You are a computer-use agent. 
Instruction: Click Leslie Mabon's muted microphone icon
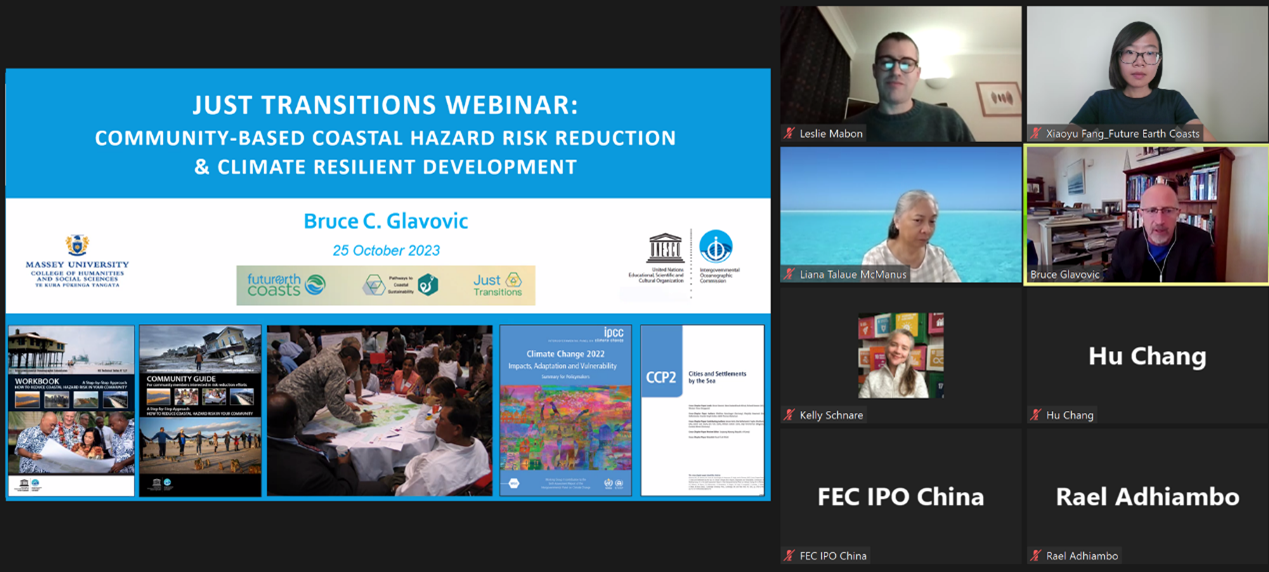pyautogui.click(x=789, y=133)
